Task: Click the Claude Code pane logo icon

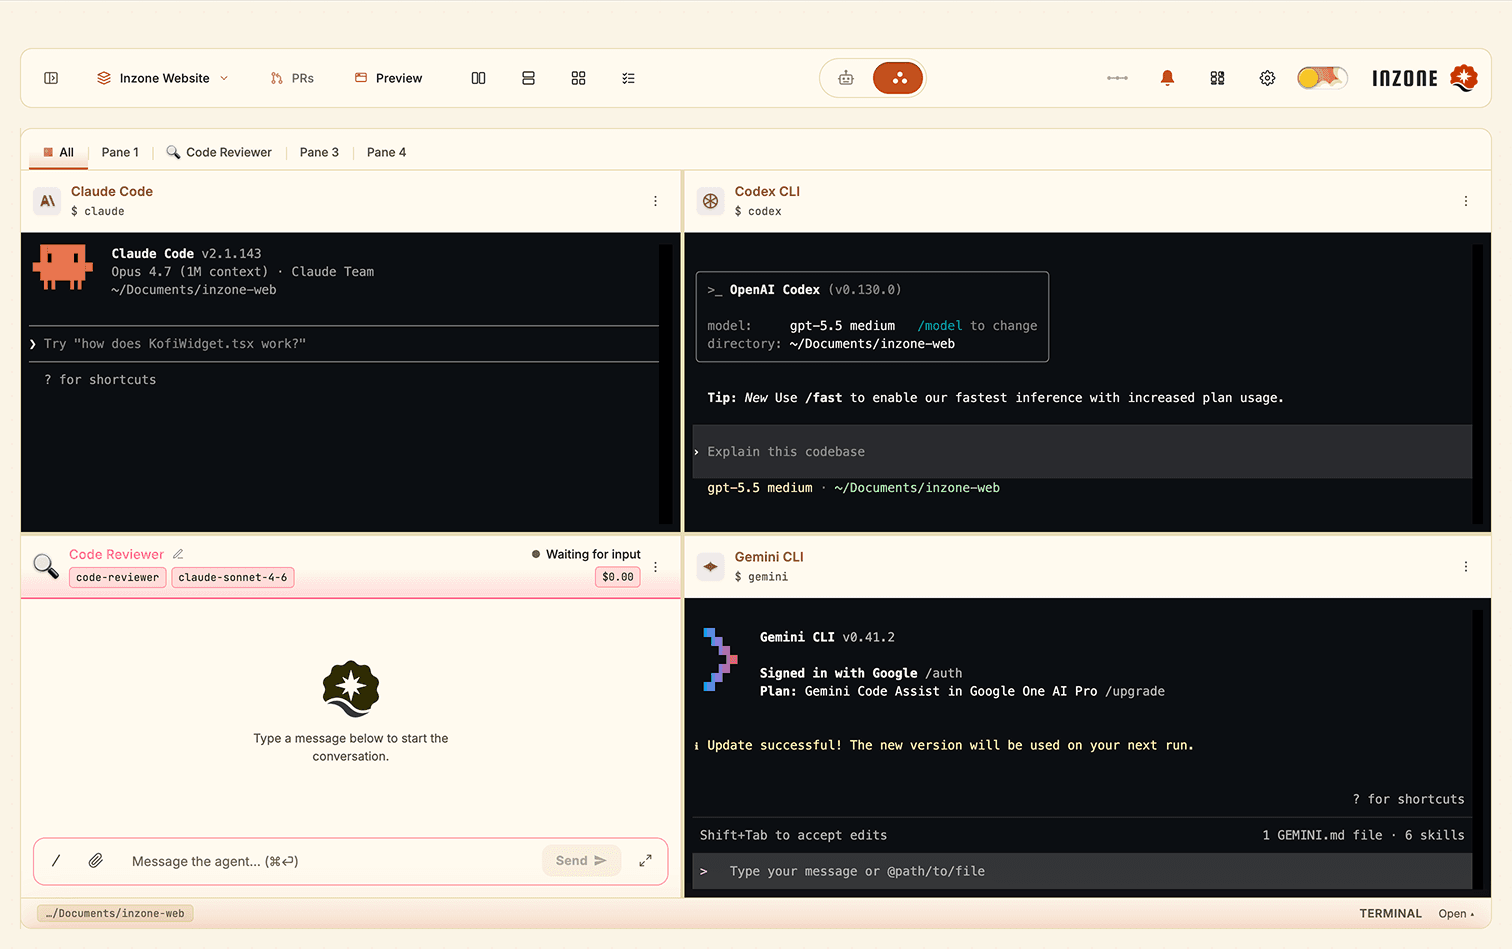Action: coord(47,201)
